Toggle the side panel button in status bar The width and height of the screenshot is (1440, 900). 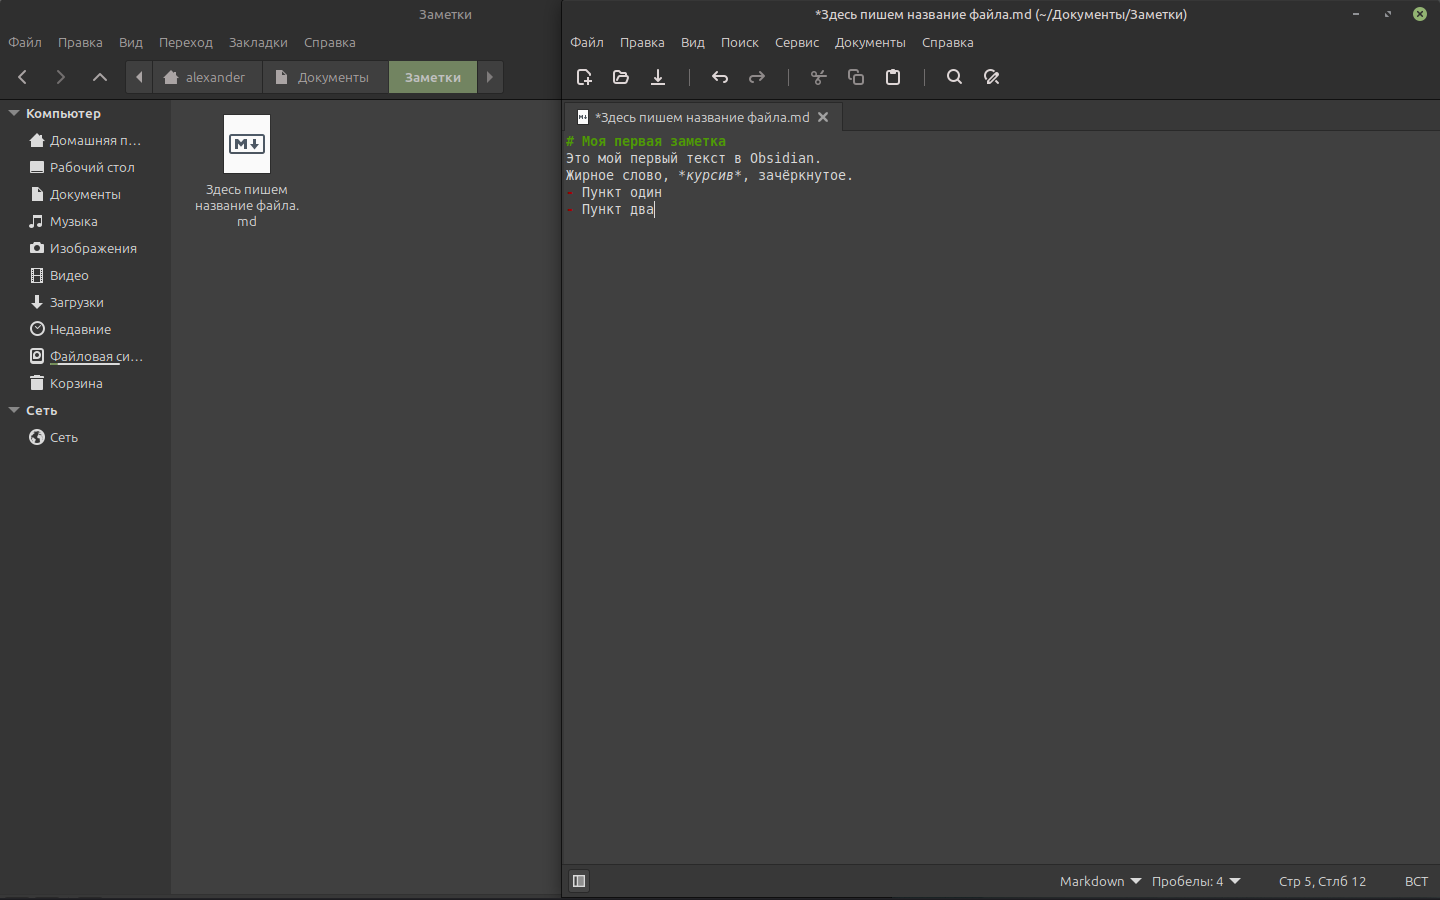579,881
